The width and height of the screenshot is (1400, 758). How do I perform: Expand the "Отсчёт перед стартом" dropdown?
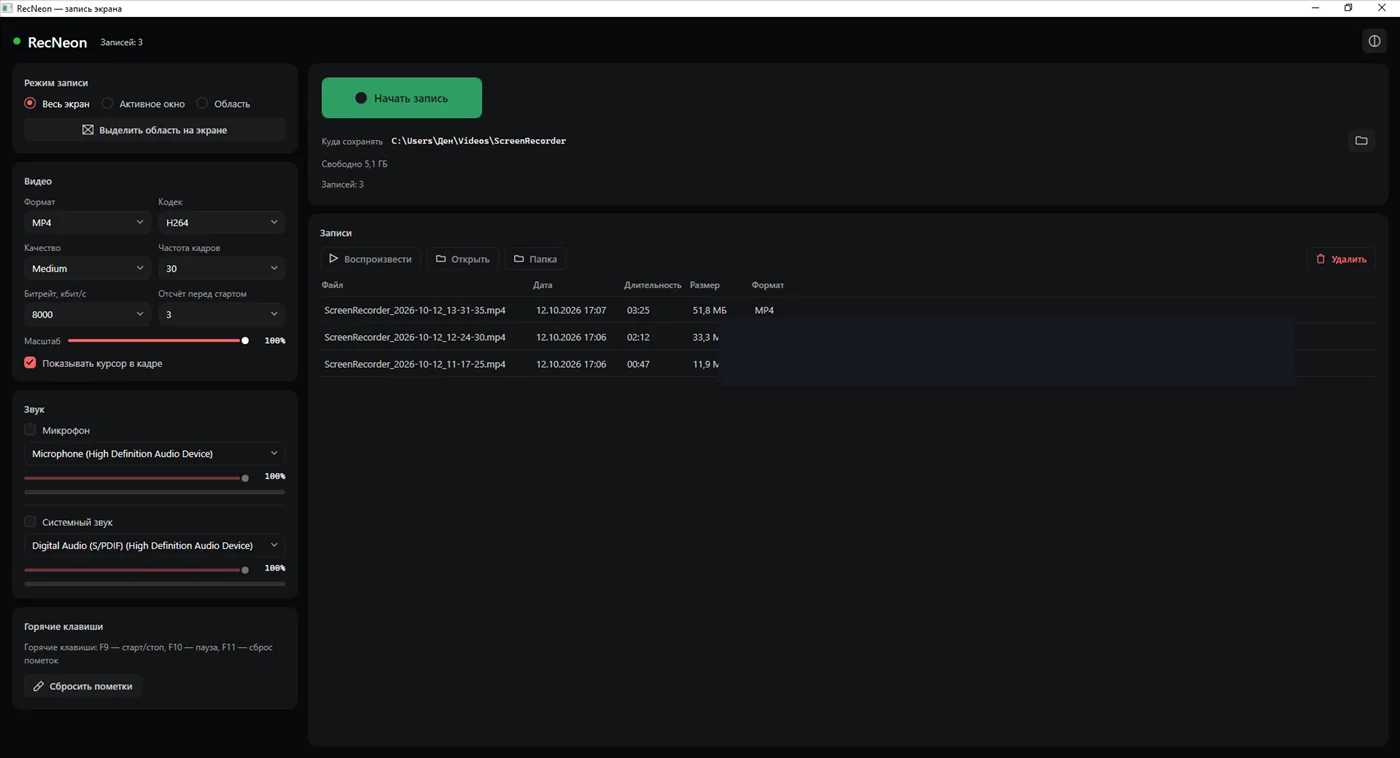pos(221,314)
